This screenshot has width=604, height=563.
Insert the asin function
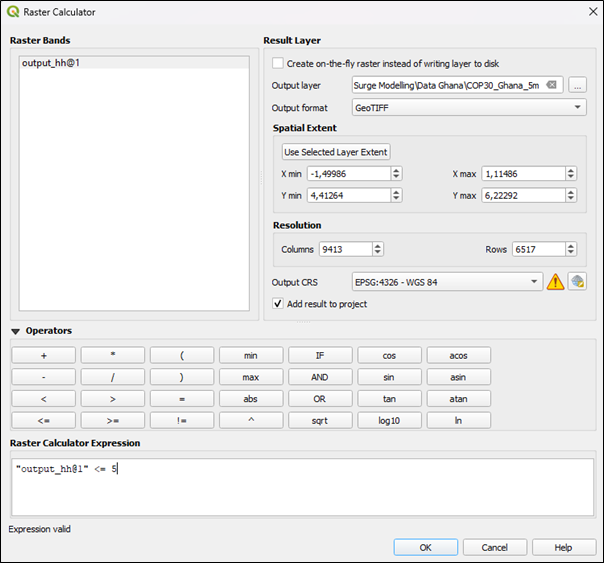coord(458,377)
